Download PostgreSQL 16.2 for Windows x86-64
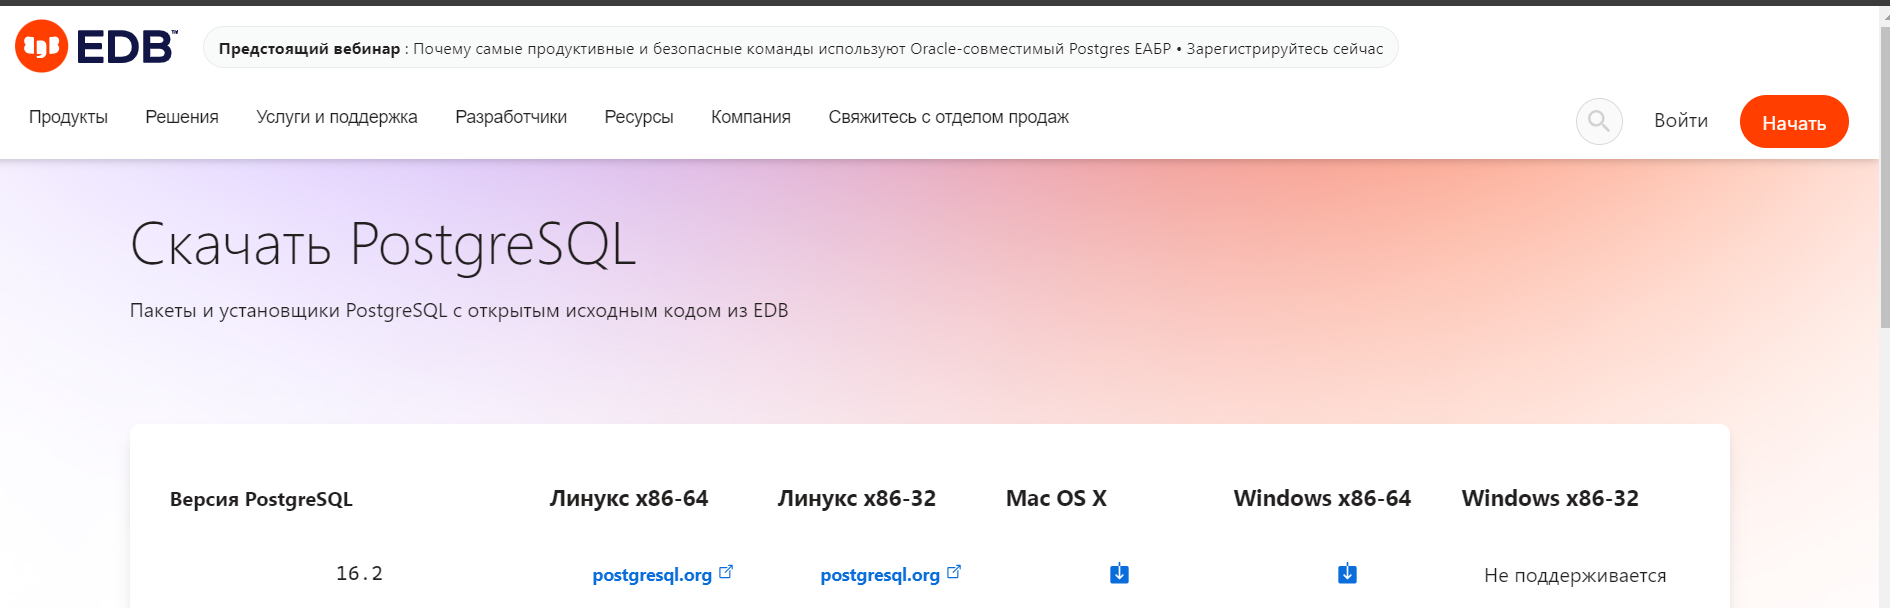Viewport: 1890px width, 608px height. pyautogui.click(x=1347, y=573)
